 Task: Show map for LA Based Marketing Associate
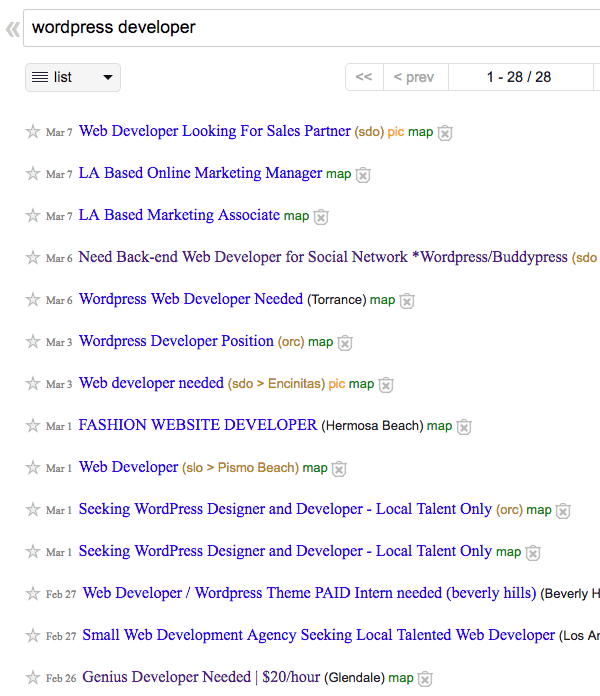pos(296,216)
